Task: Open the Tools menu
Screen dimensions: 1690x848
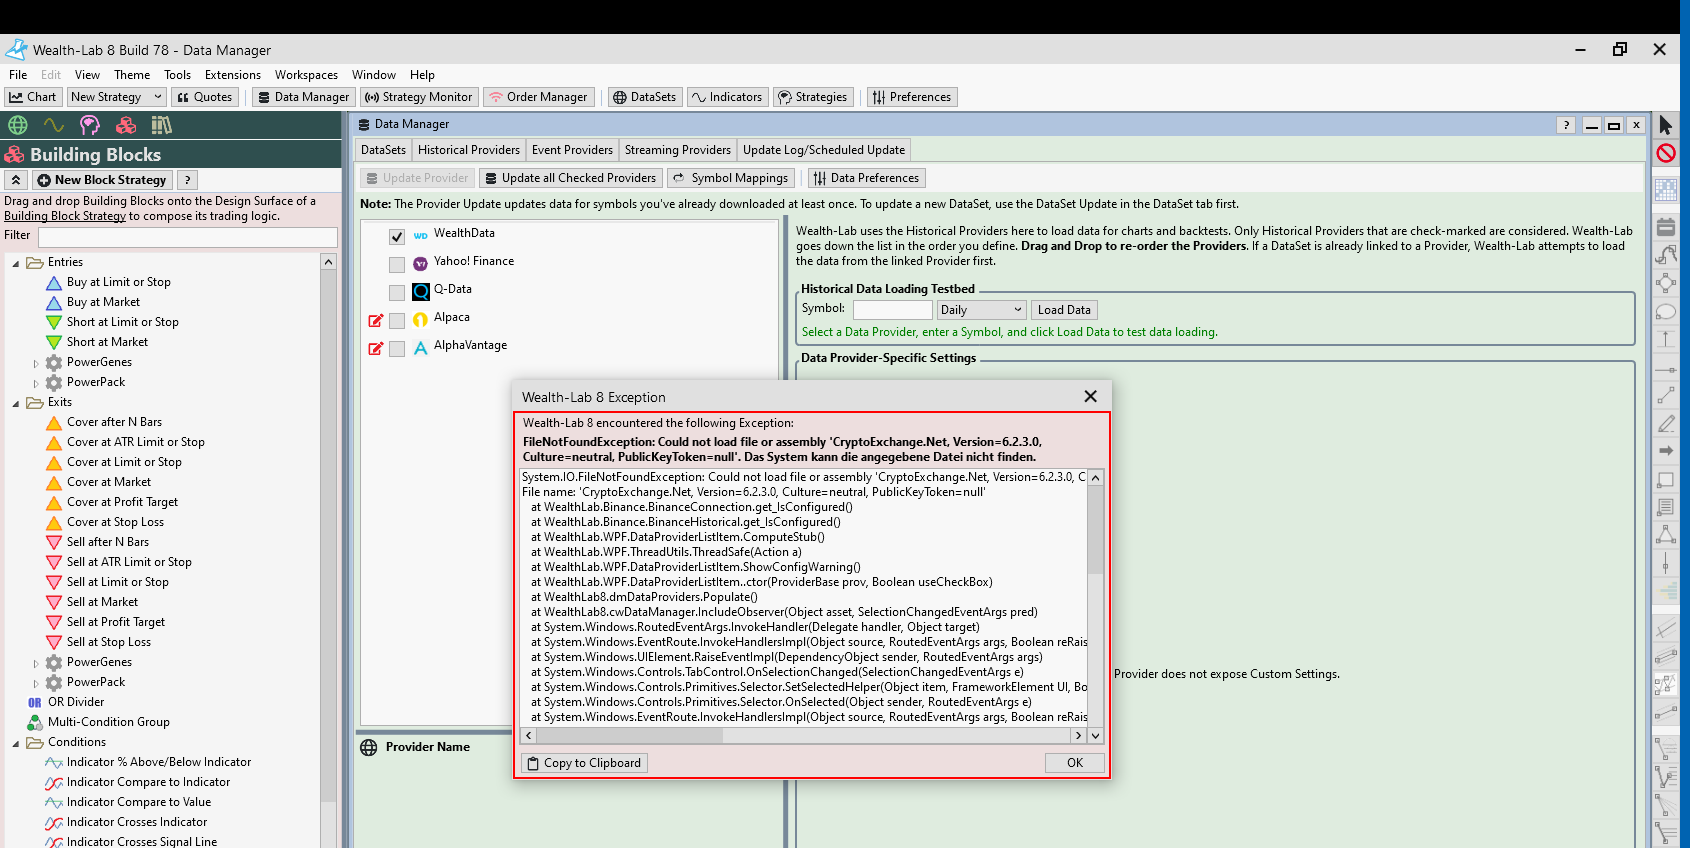Action: [x=177, y=75]
